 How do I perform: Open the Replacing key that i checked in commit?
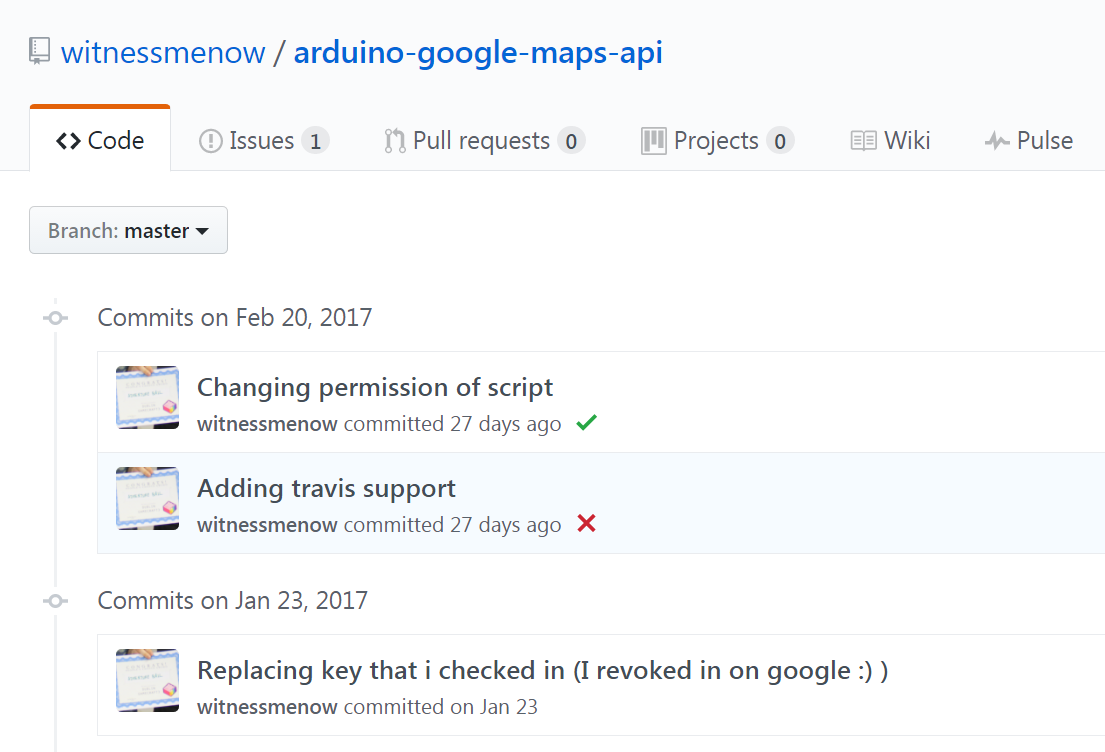[542, 670]
